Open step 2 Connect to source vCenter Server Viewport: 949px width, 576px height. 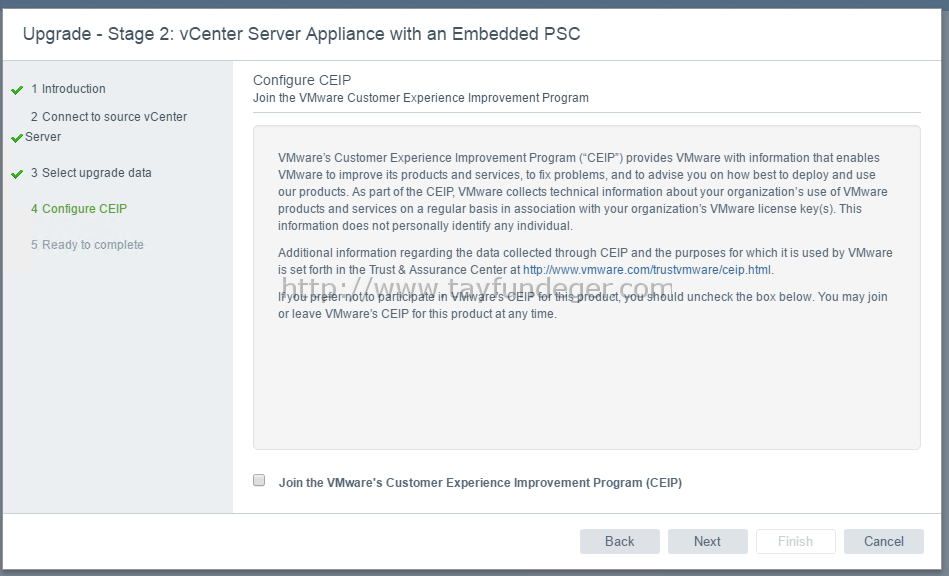(x=106, y=126)
